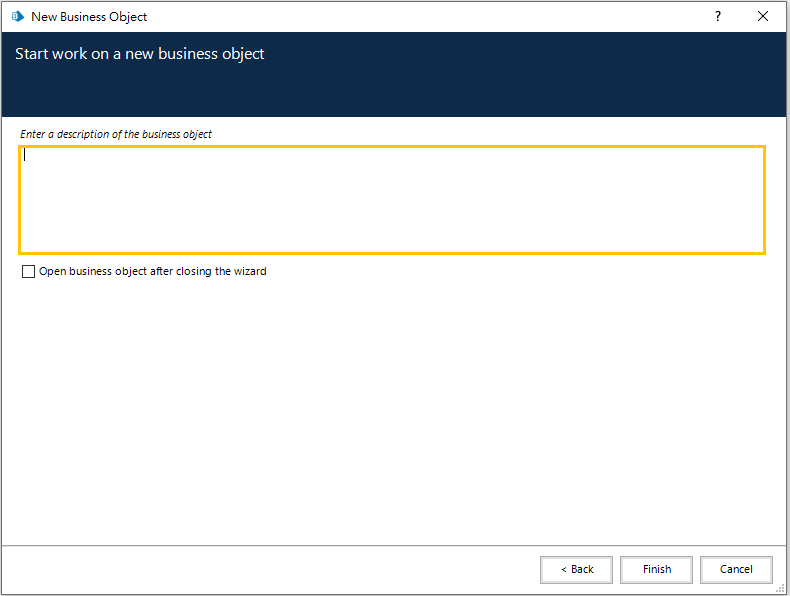
Task: Click the 'New Business Object' title bar text
Action: (x=89, y=17)
